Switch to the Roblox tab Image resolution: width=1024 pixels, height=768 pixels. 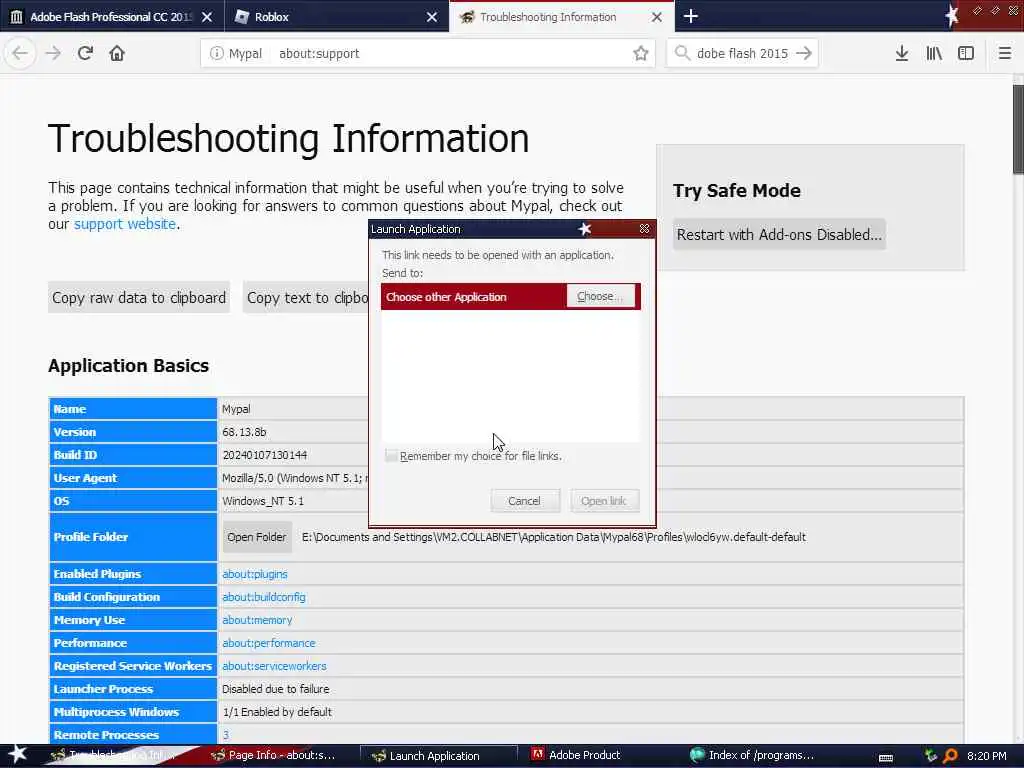pyautogui.click(x=336, y=17)
